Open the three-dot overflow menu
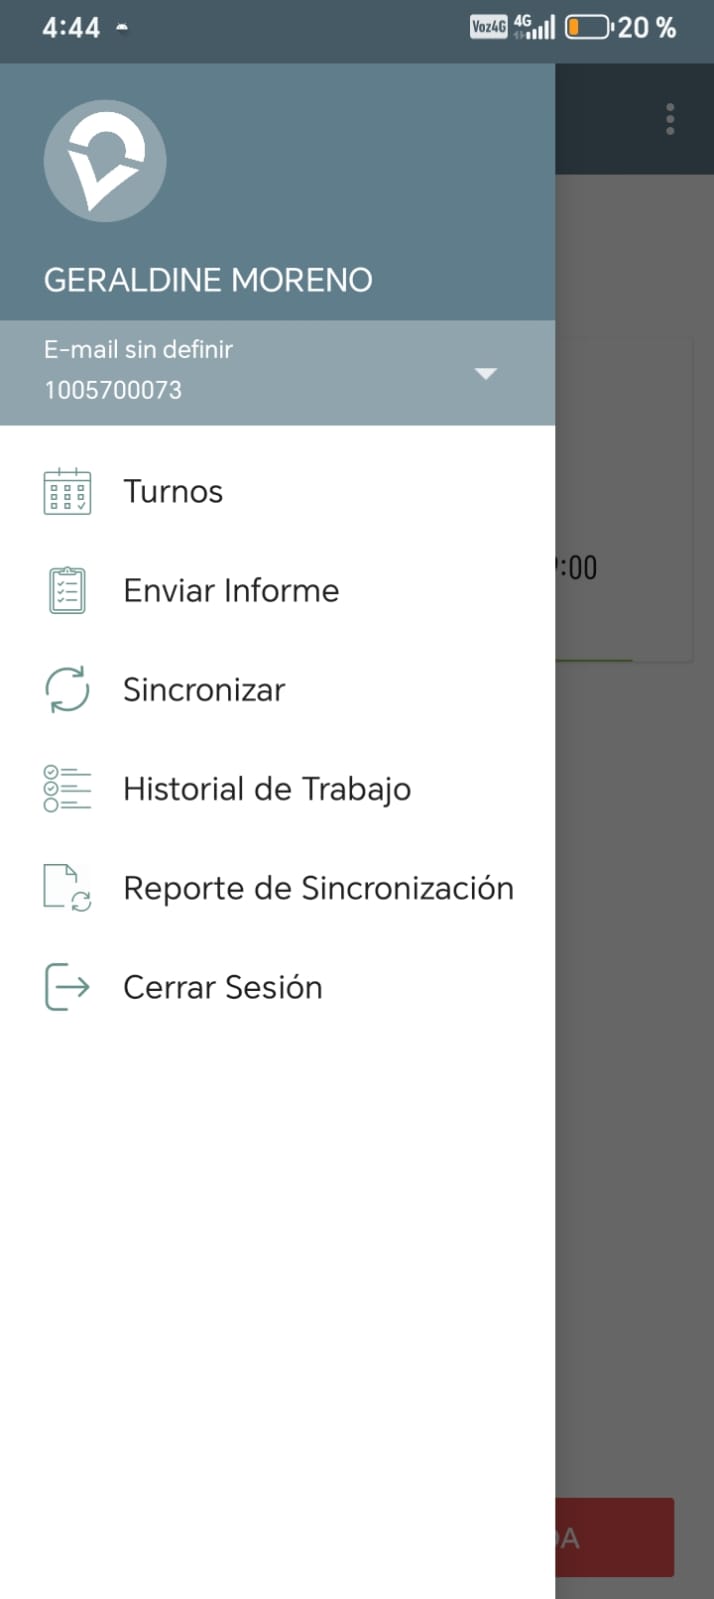 tap(670, 119)
